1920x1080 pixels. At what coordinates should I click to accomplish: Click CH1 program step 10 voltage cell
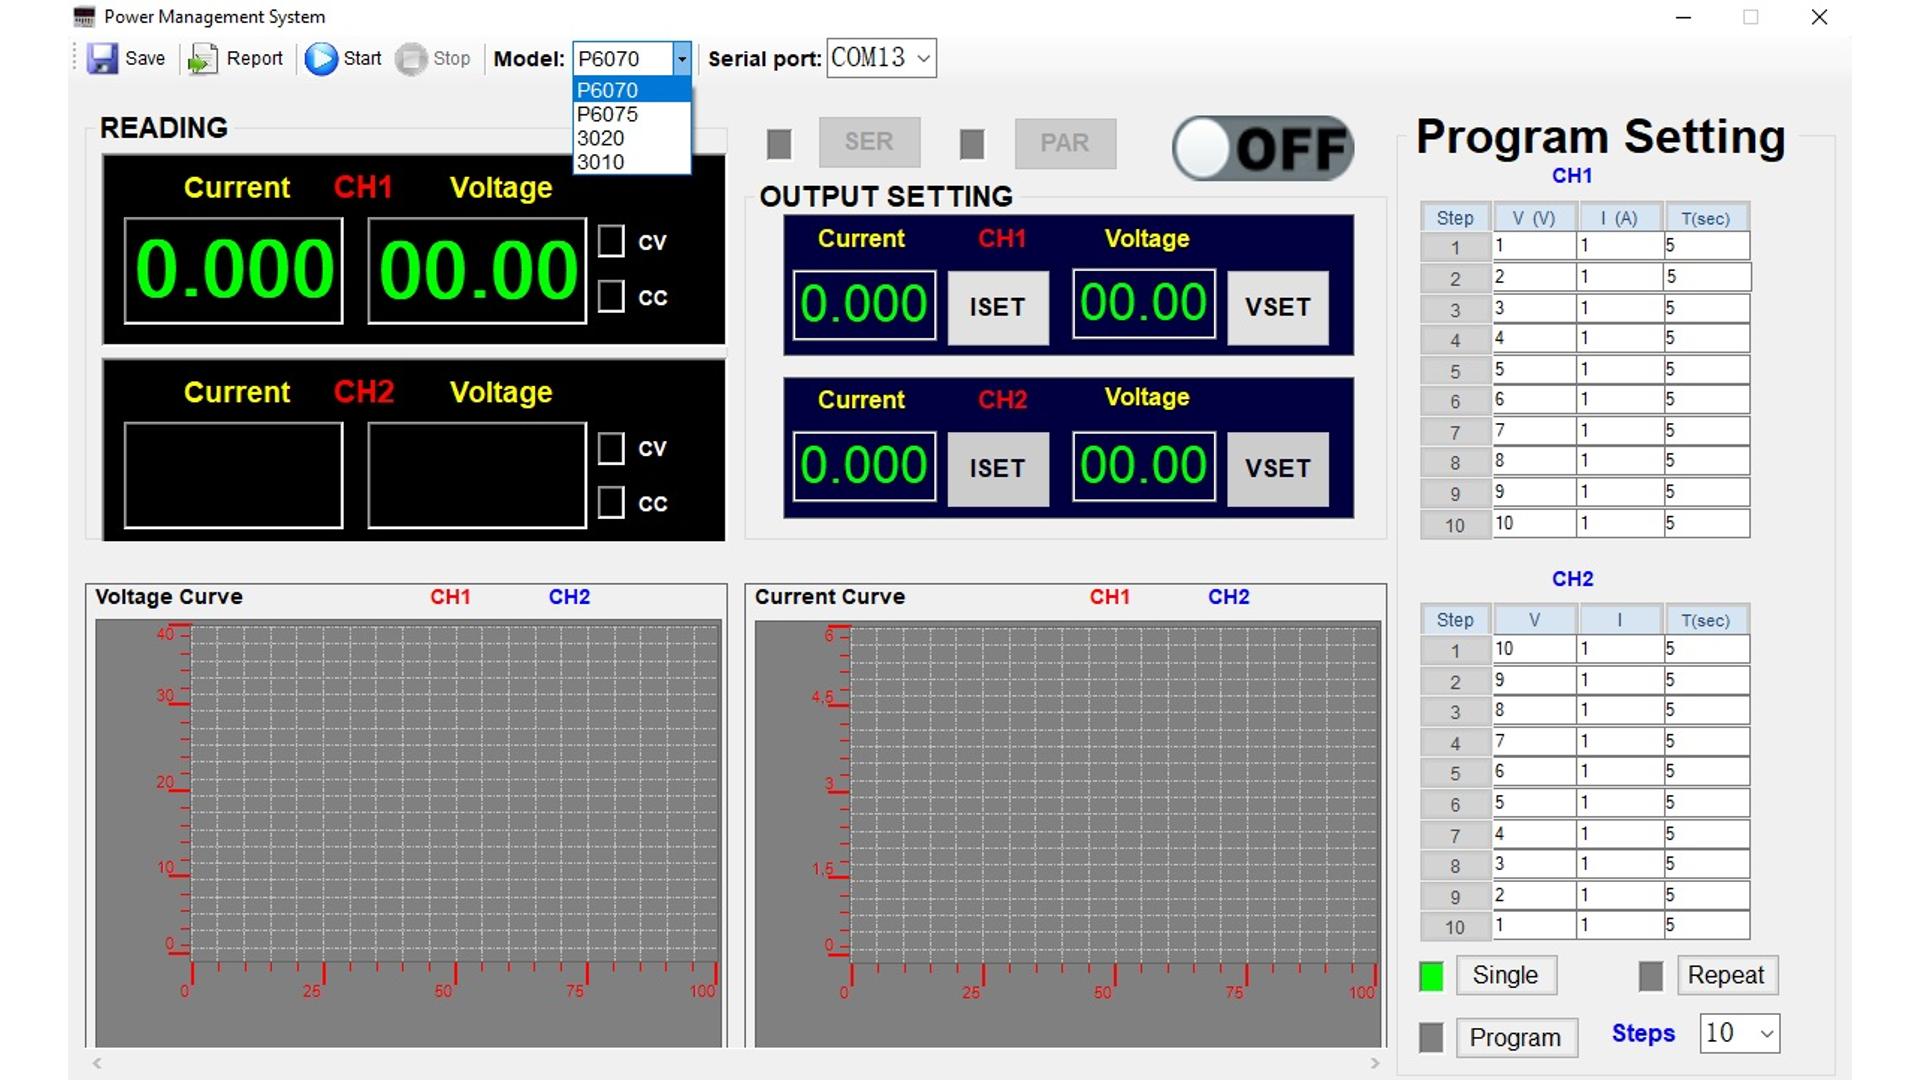(1534, 524)
